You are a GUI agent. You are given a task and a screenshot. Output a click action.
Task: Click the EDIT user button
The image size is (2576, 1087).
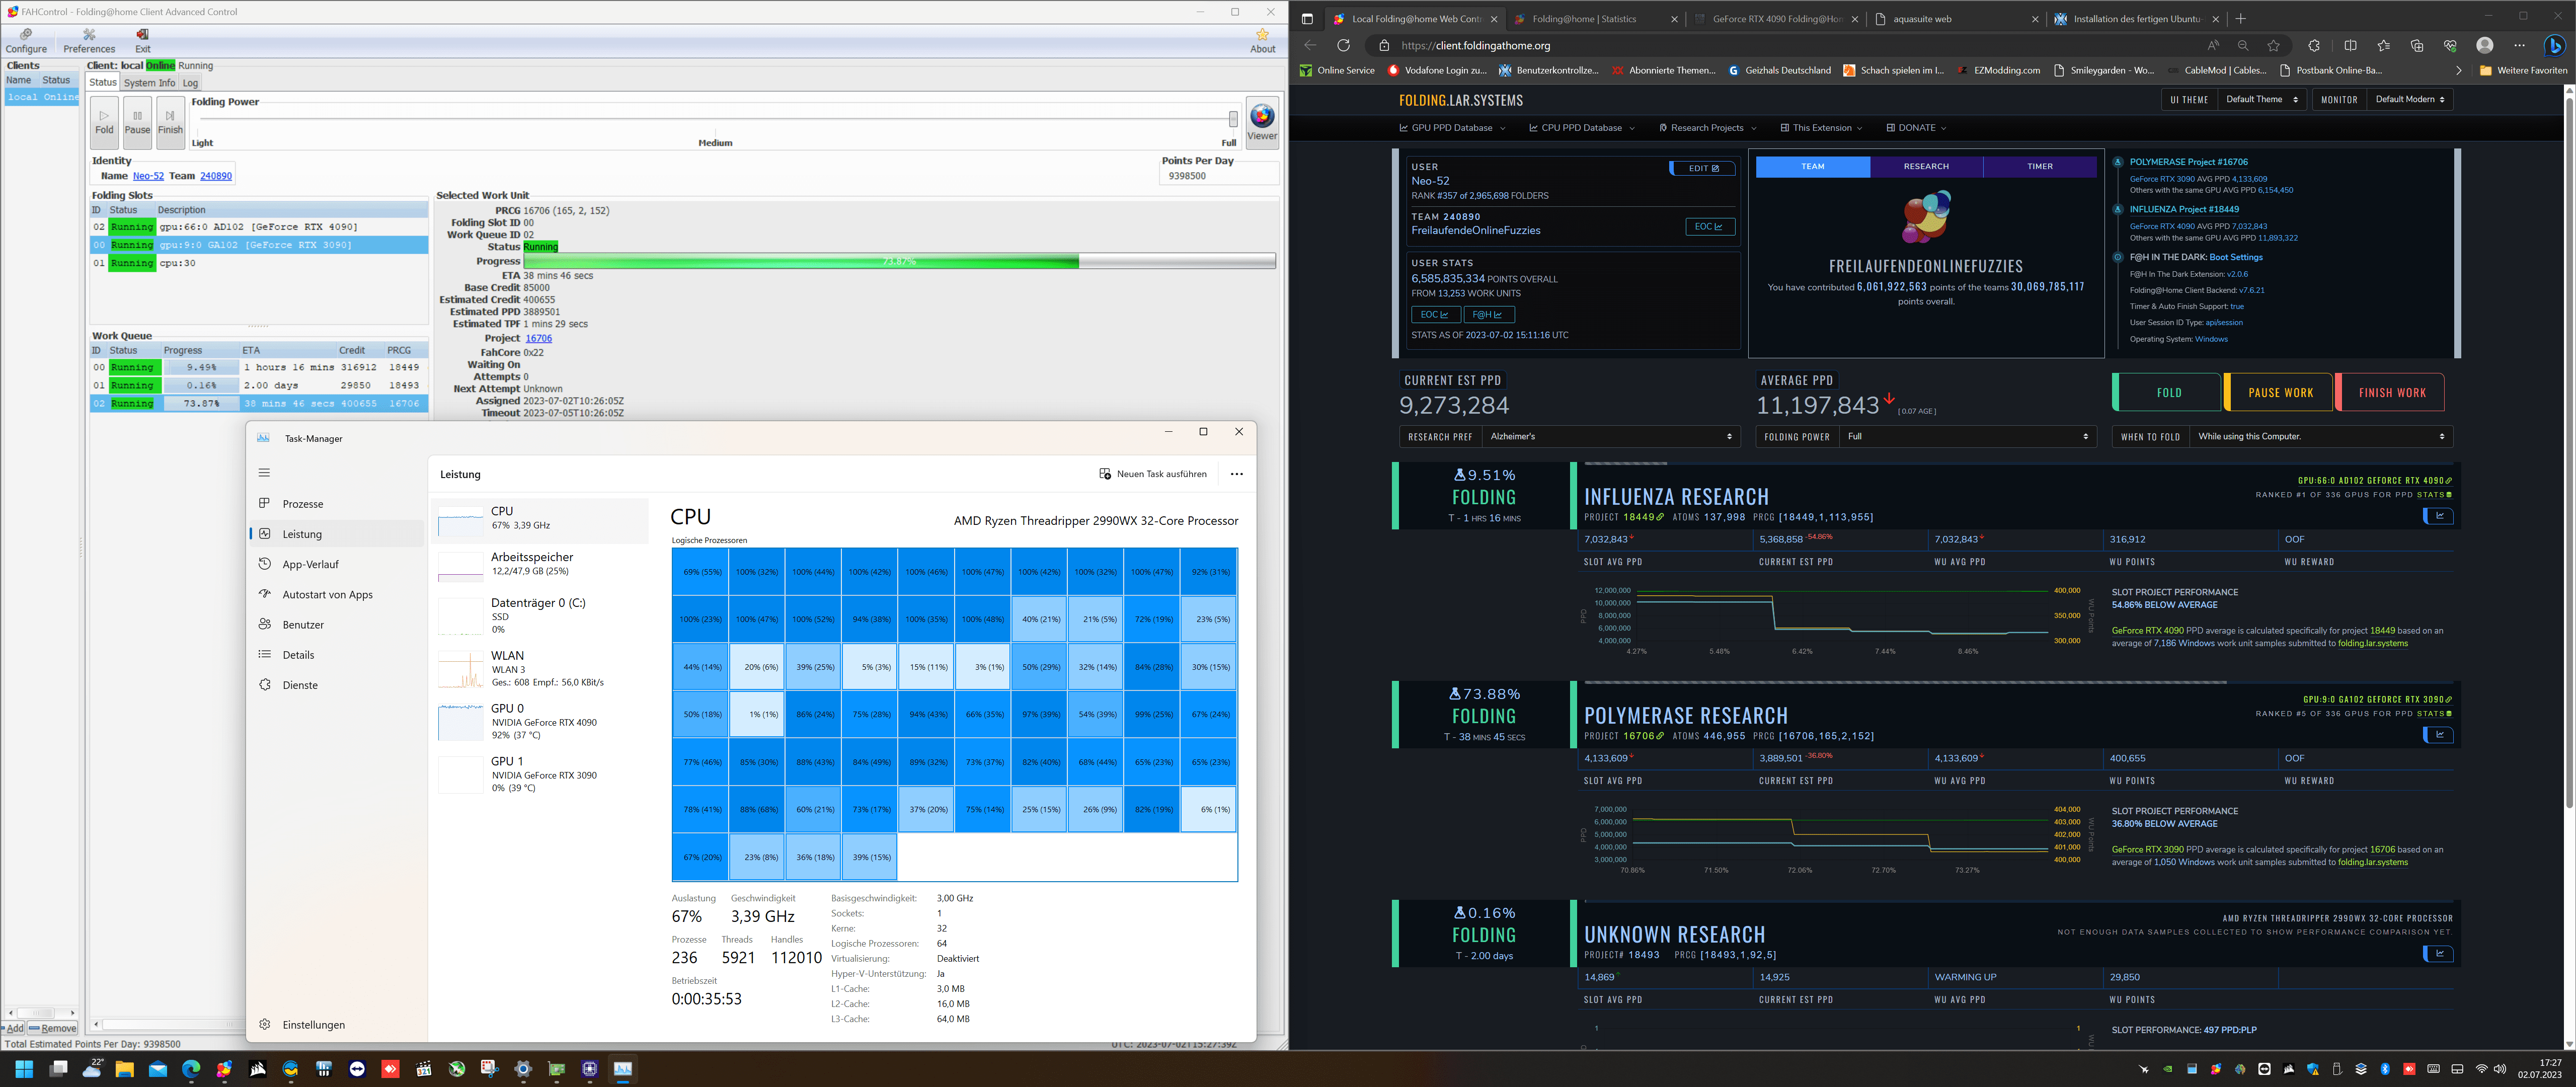(x=1702, y=168)
